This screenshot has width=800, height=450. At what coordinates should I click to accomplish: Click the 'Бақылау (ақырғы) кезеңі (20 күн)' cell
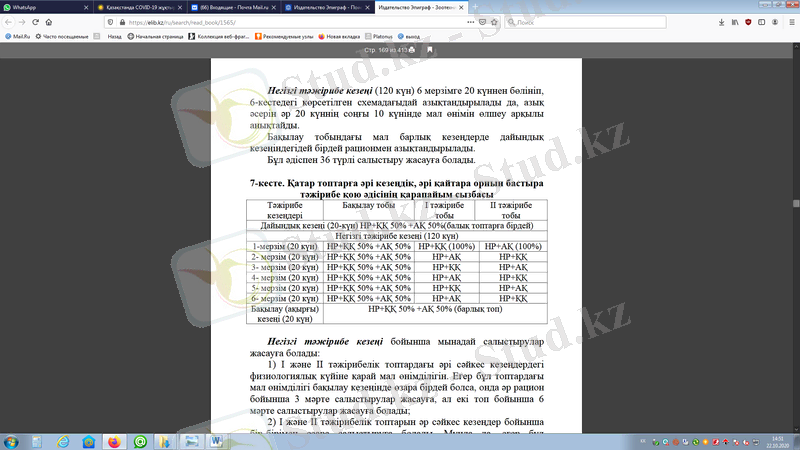(285, 314)
